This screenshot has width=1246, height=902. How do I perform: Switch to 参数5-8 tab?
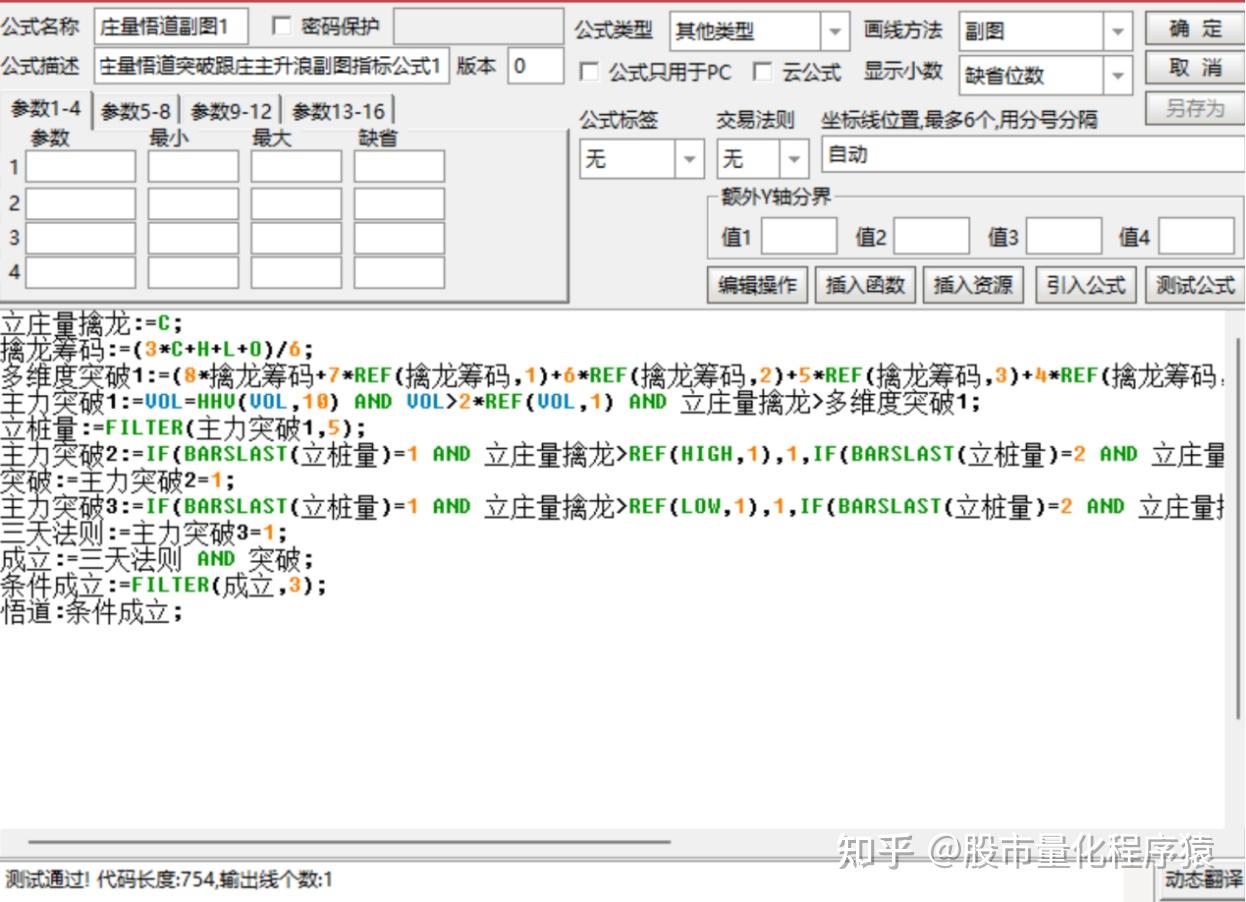[x=136, y=111]
